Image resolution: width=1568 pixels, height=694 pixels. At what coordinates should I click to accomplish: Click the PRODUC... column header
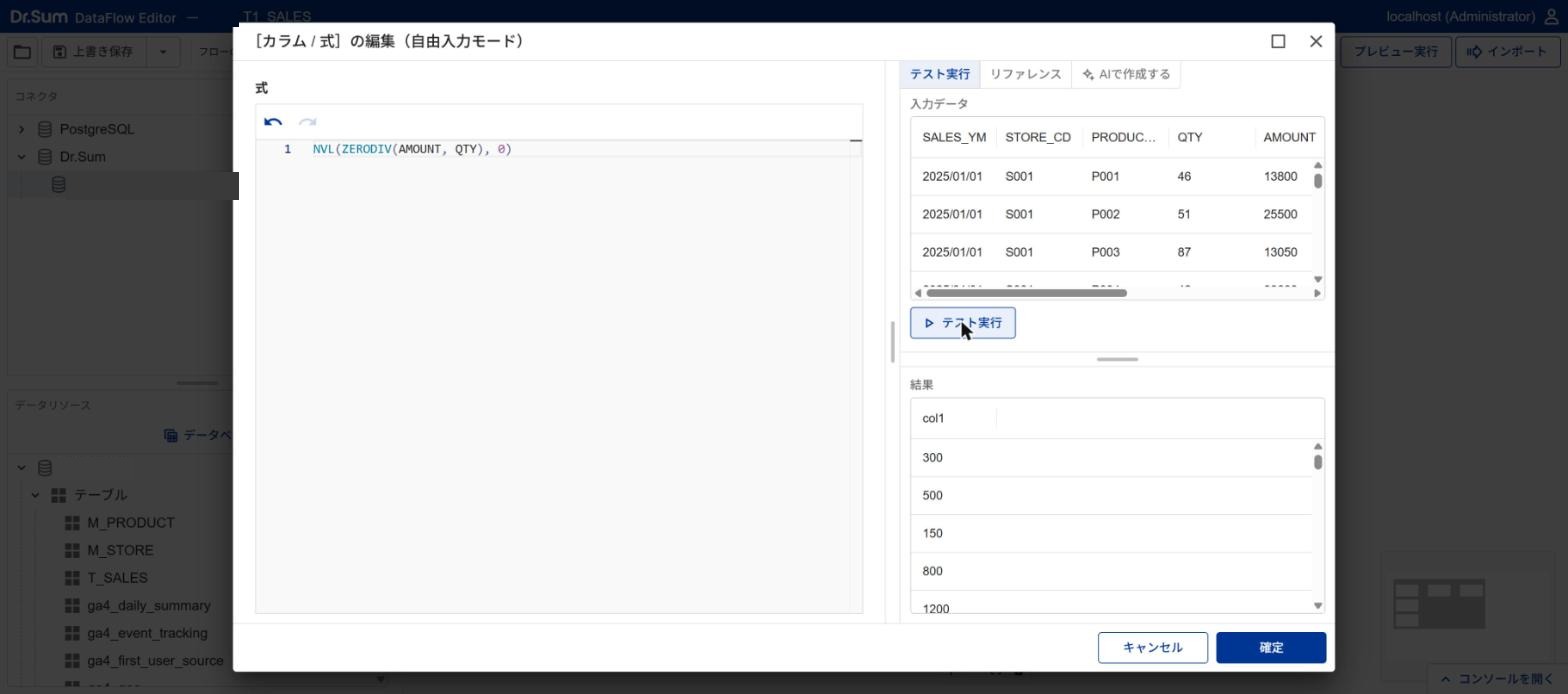(x=1123, y=137)
